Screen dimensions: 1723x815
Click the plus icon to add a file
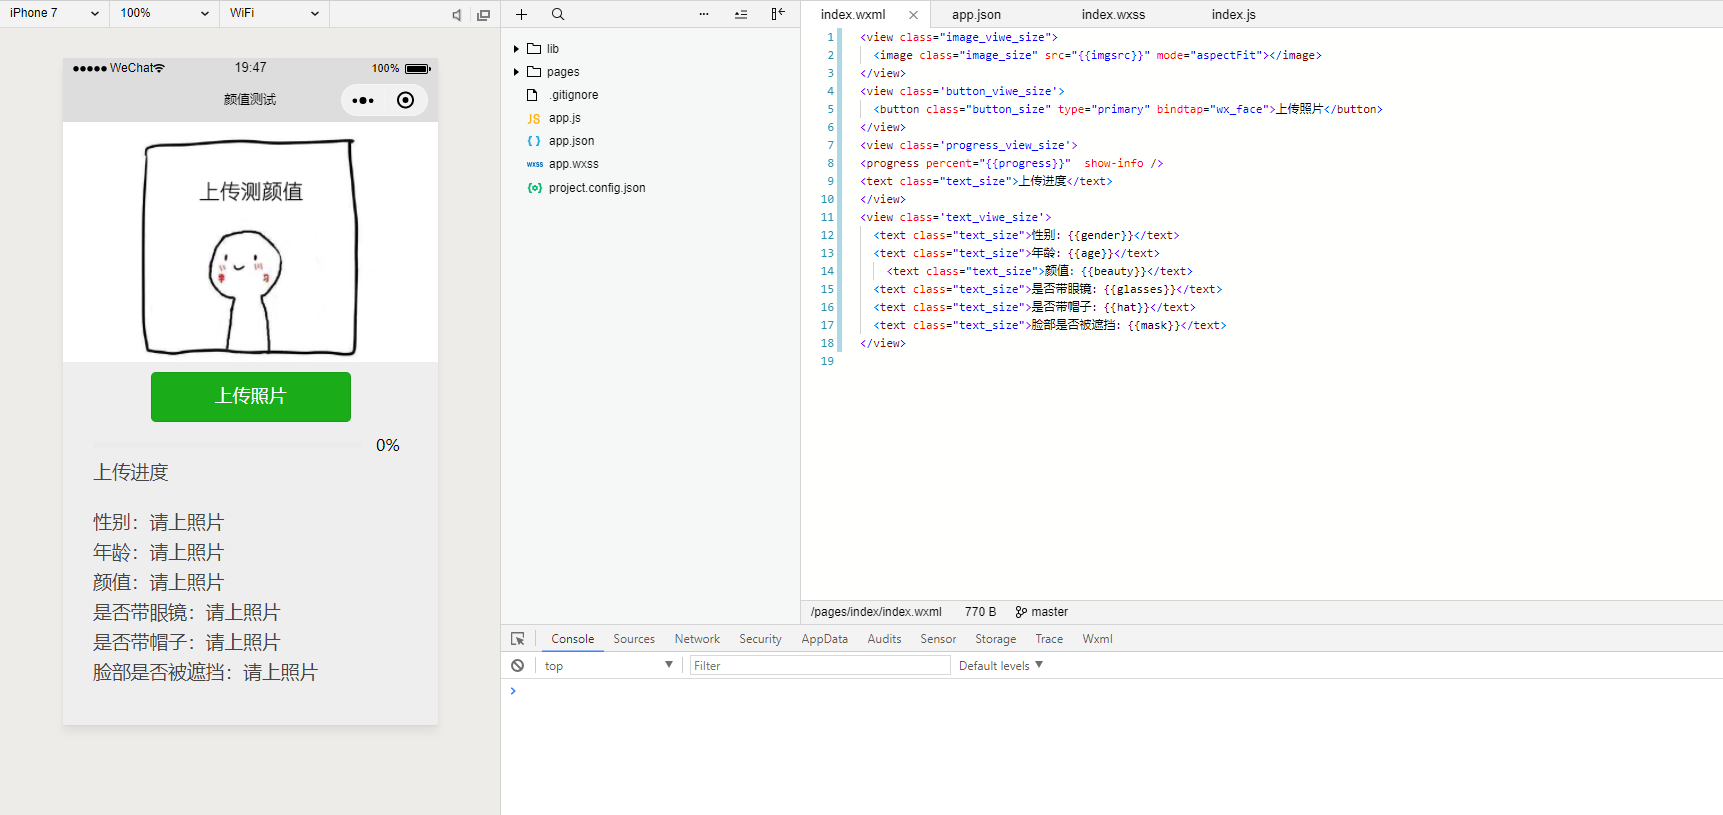(x=521, y=14)
